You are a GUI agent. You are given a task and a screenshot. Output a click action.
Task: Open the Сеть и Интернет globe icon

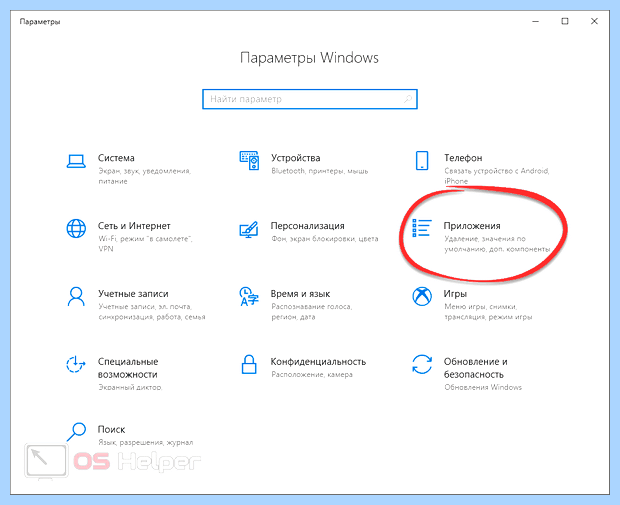(x=76, y=229)
